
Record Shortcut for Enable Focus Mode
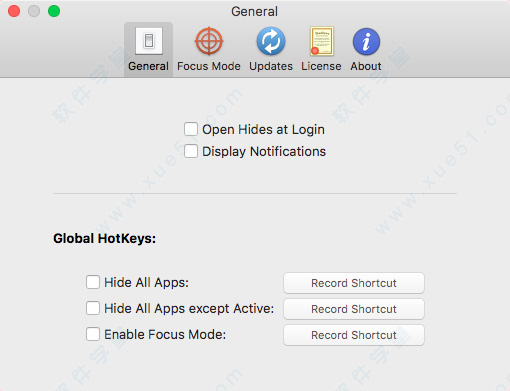354,335
